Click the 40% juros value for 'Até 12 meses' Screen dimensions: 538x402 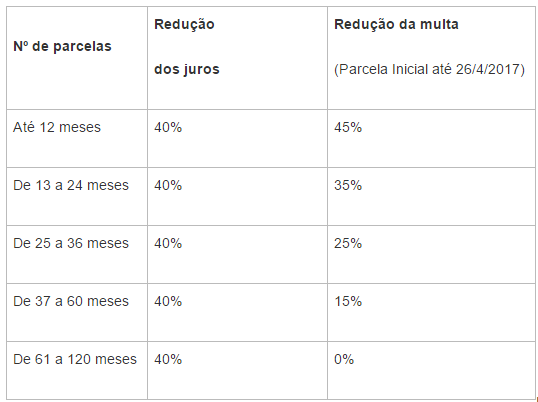click(x=168, y=127)
